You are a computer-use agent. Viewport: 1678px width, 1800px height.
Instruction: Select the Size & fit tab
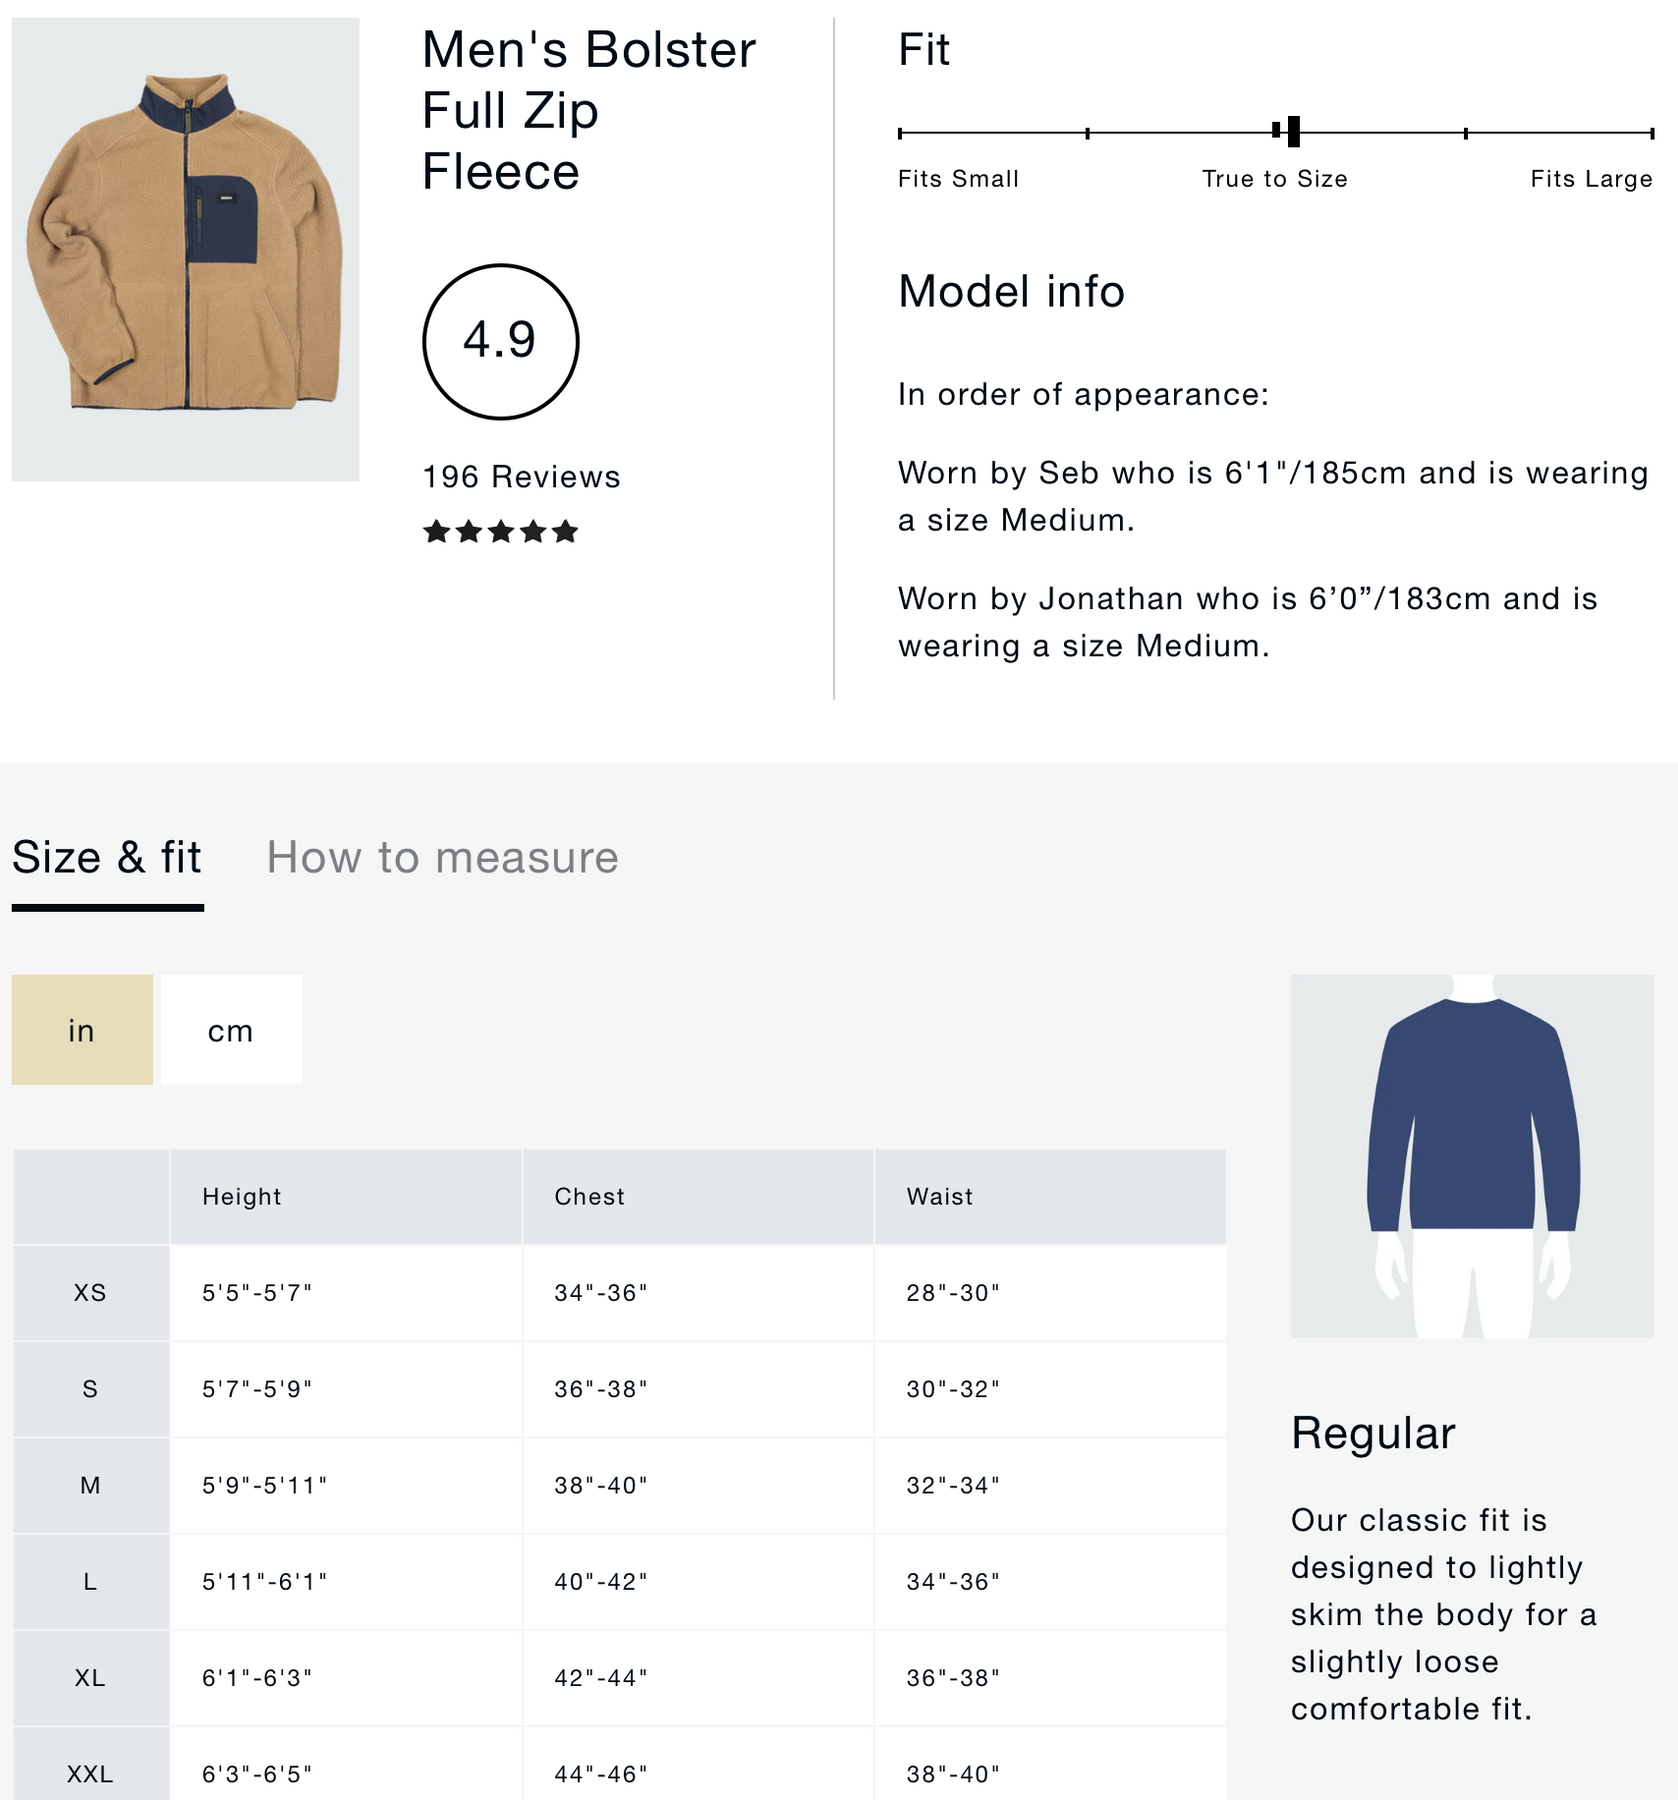[107, 858]
